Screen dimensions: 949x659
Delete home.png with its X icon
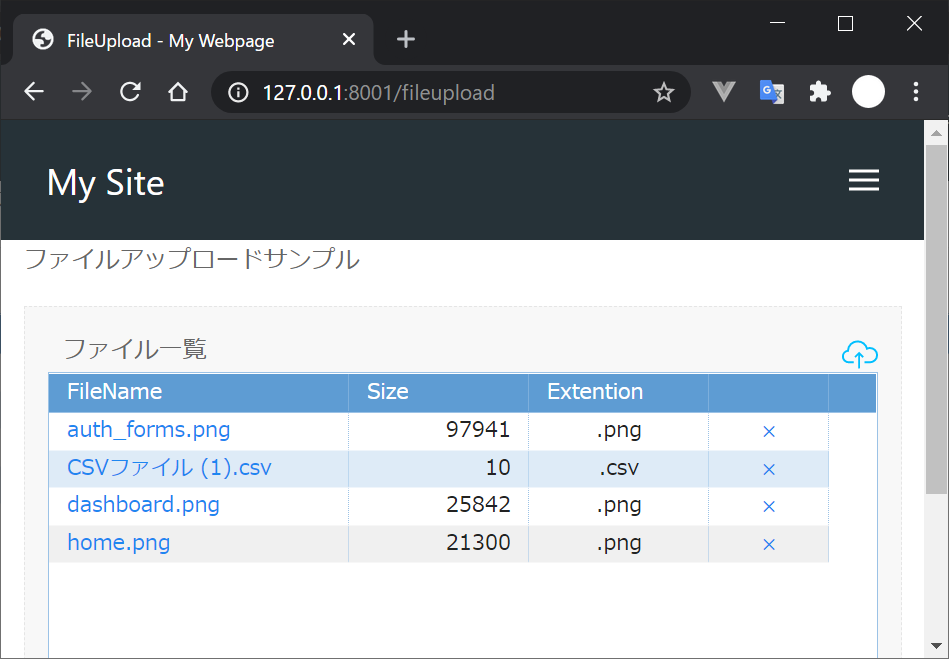769,545
